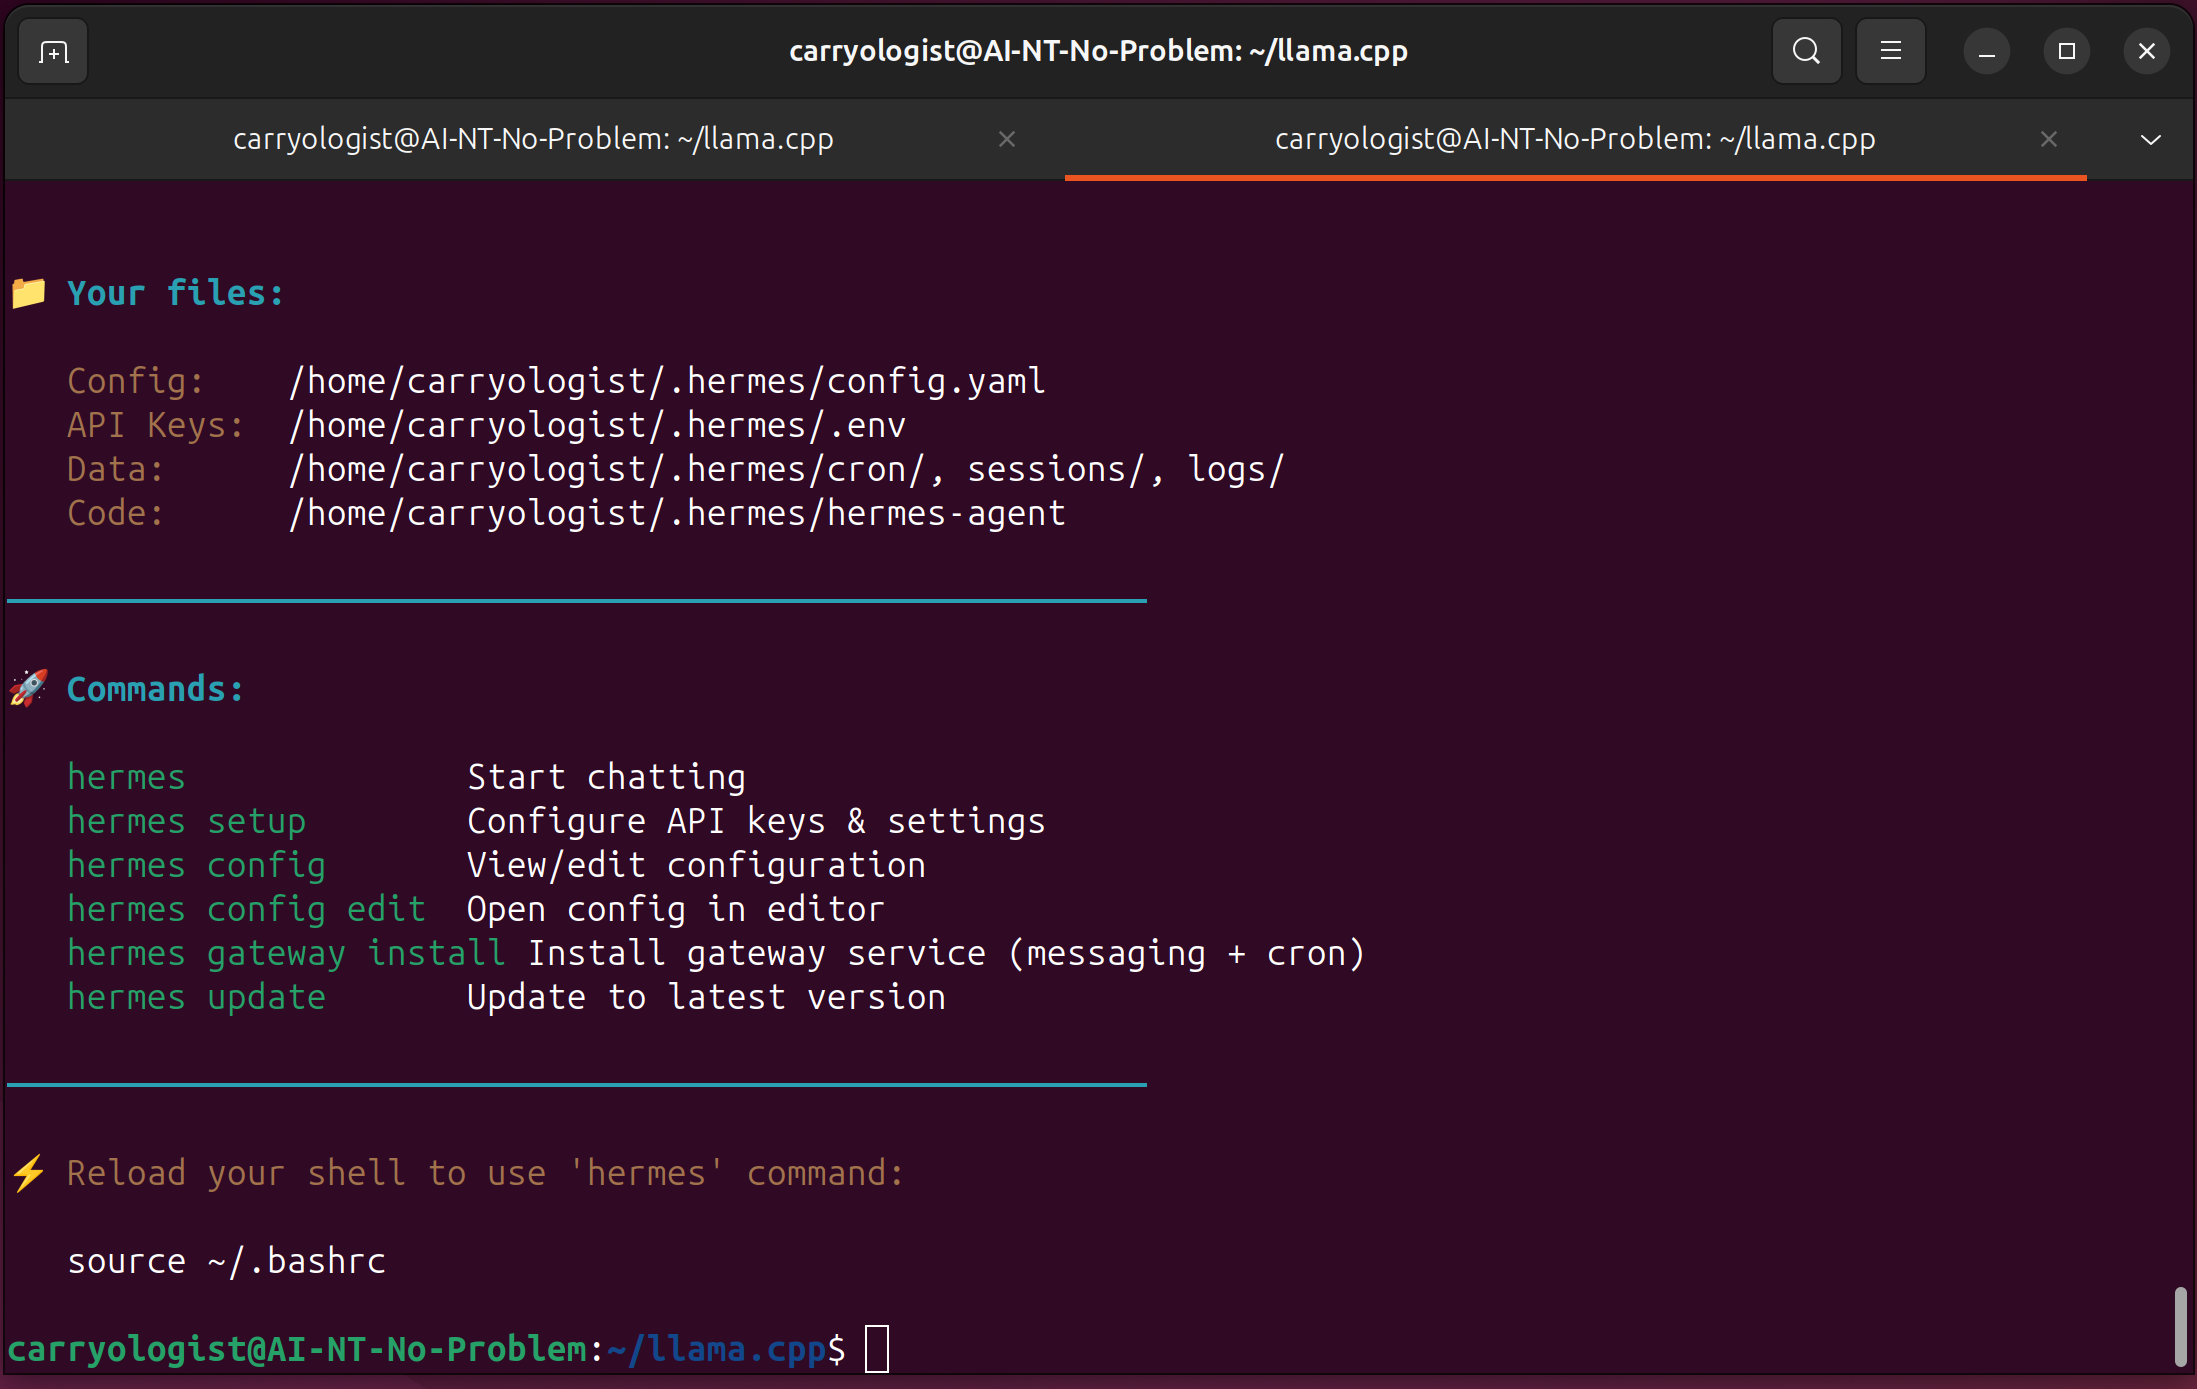
Task: Open a new terminal tab
Action: [x=53, y=51]
